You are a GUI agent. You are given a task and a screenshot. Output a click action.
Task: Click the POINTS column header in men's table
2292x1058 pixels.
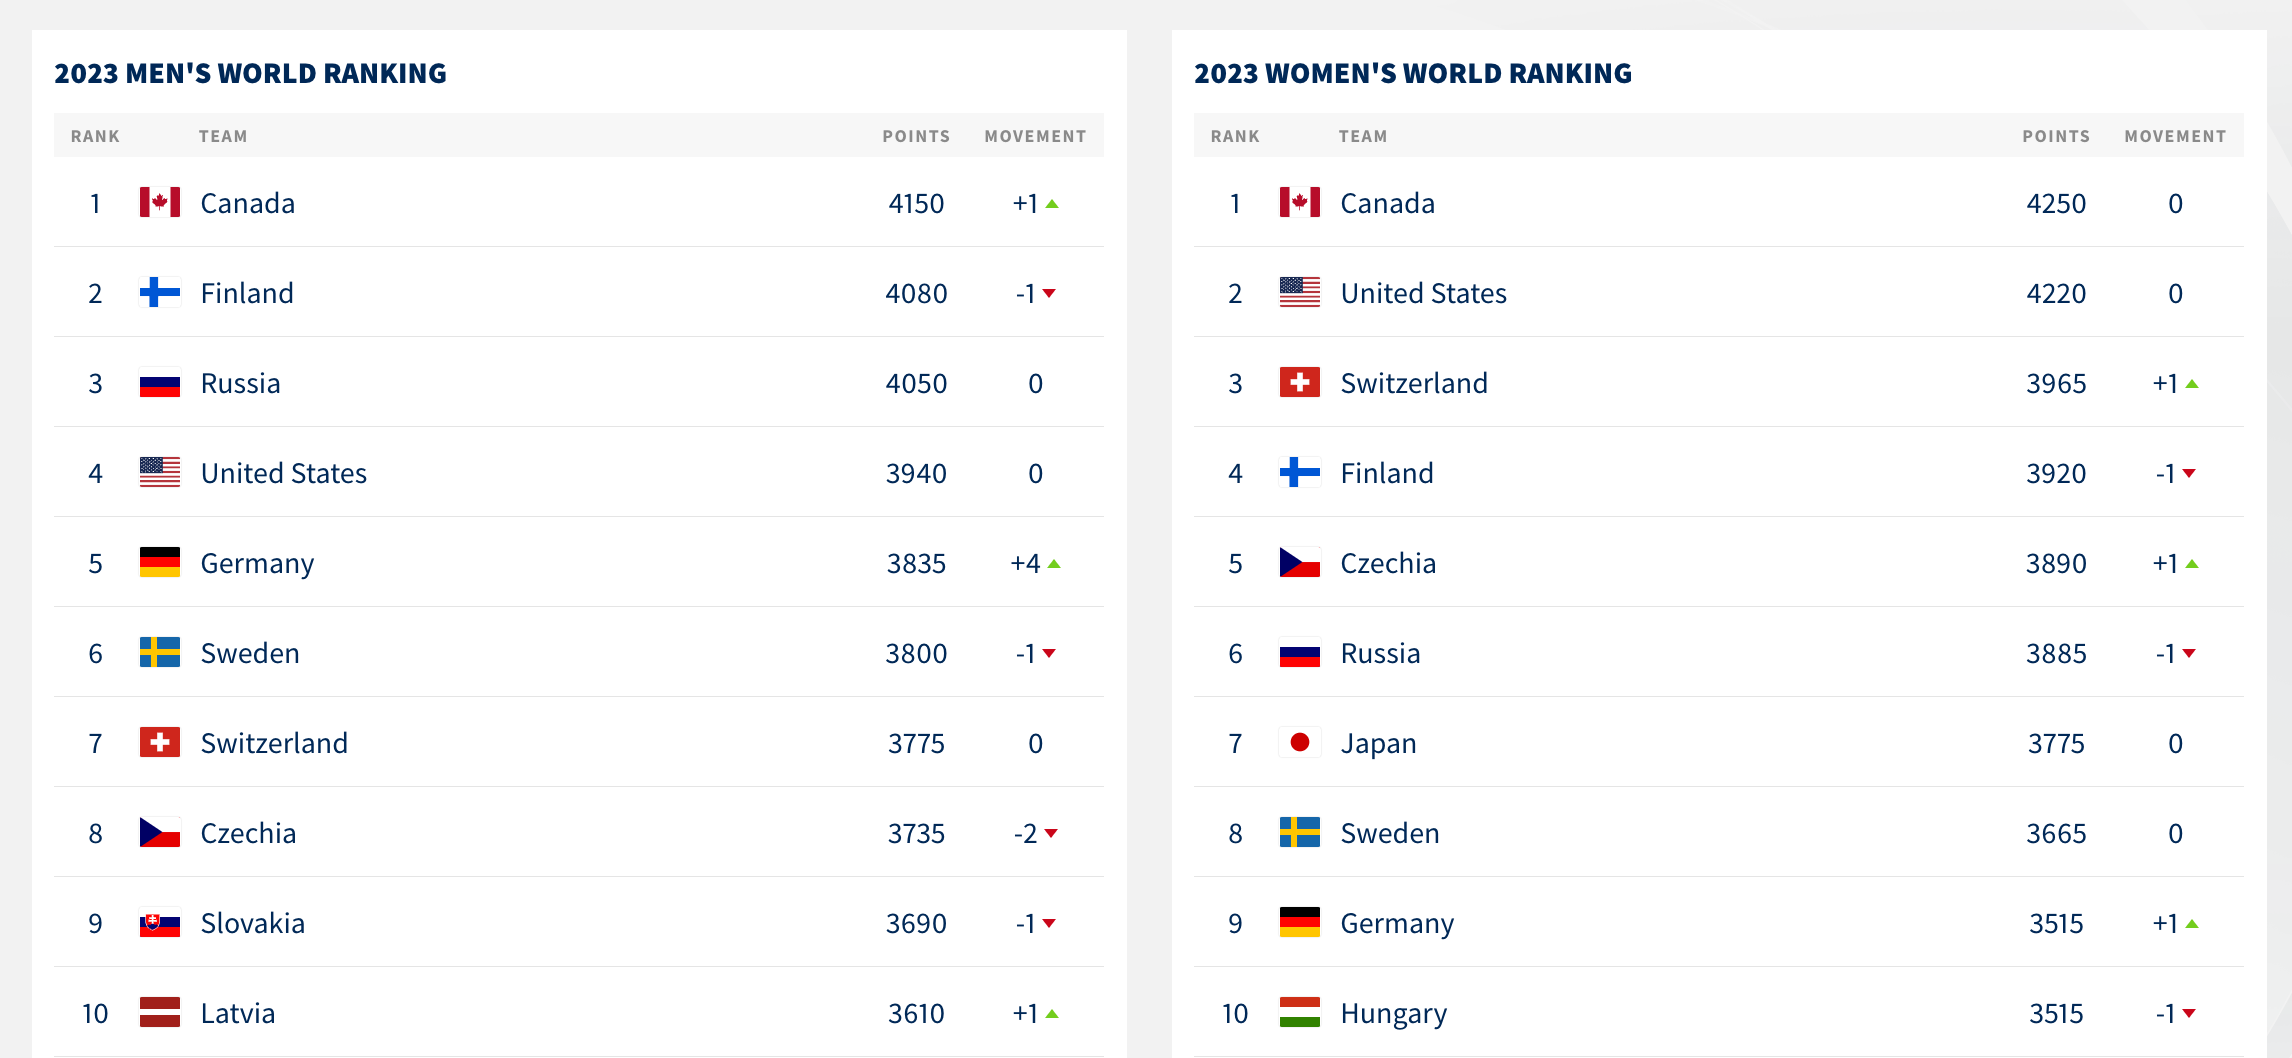tap(916, 136)
